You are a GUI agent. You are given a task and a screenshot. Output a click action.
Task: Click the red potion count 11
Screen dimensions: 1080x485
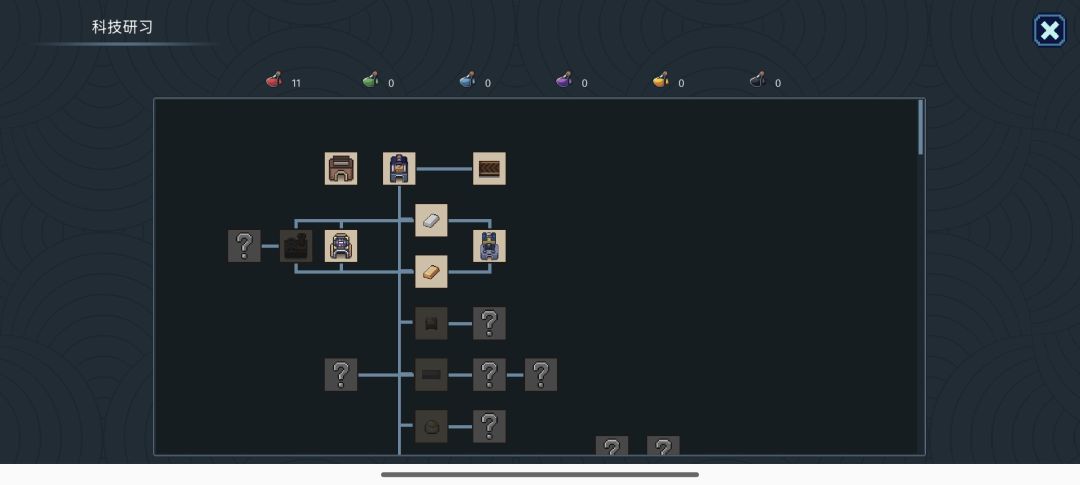[296, 83]
